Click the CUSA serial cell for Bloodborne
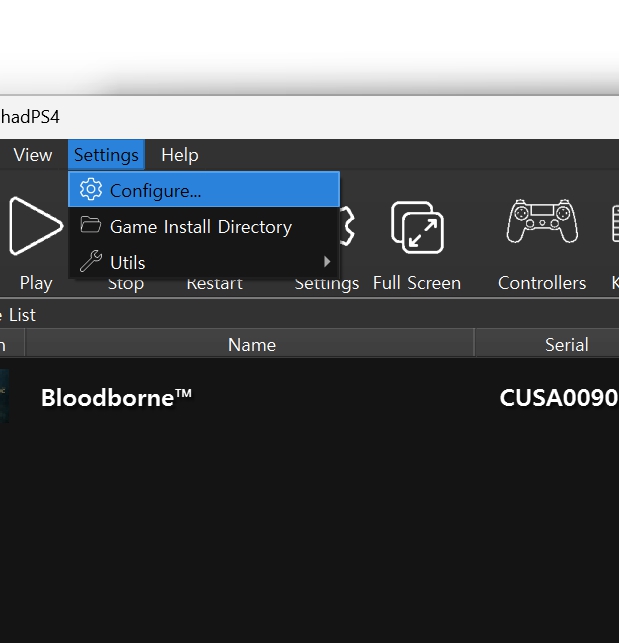The image size is (619, 643). (x=559, y=398)
